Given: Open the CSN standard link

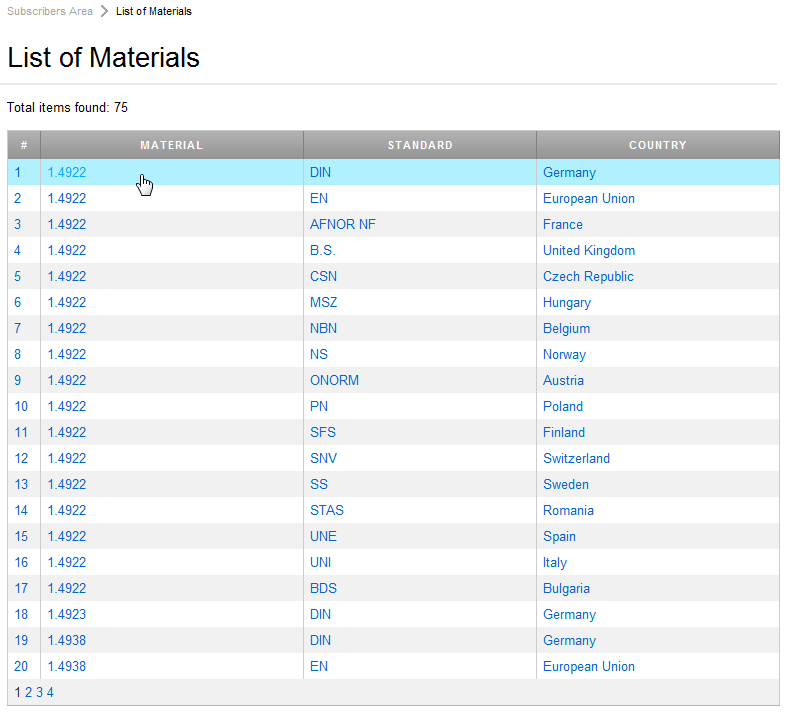Looking at the screenshot, I should click(x=323, y=276).
